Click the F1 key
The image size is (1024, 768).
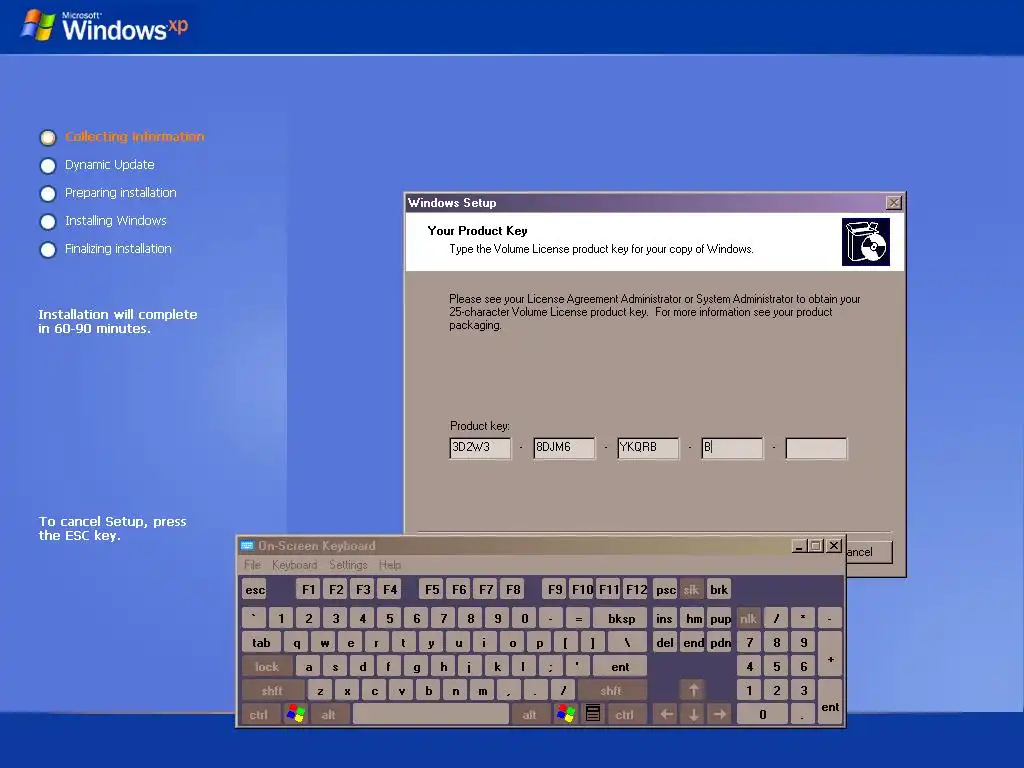click(308, 590)
